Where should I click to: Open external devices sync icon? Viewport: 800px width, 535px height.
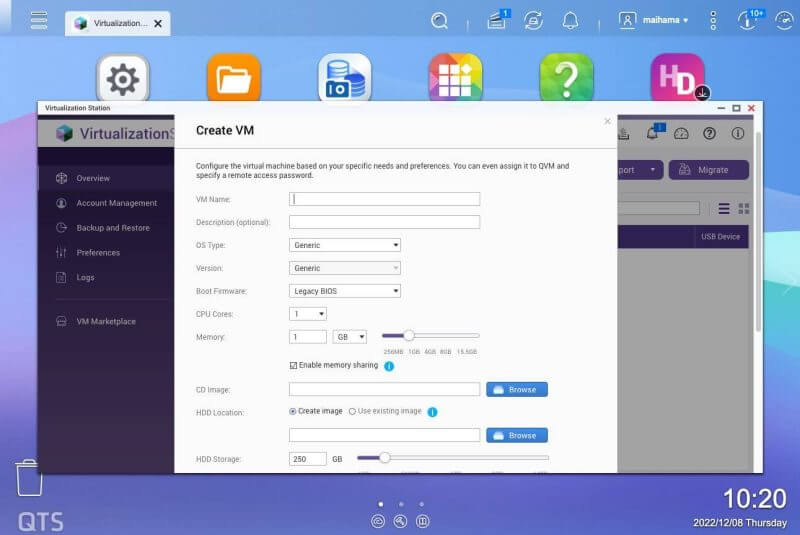point(533,21)
